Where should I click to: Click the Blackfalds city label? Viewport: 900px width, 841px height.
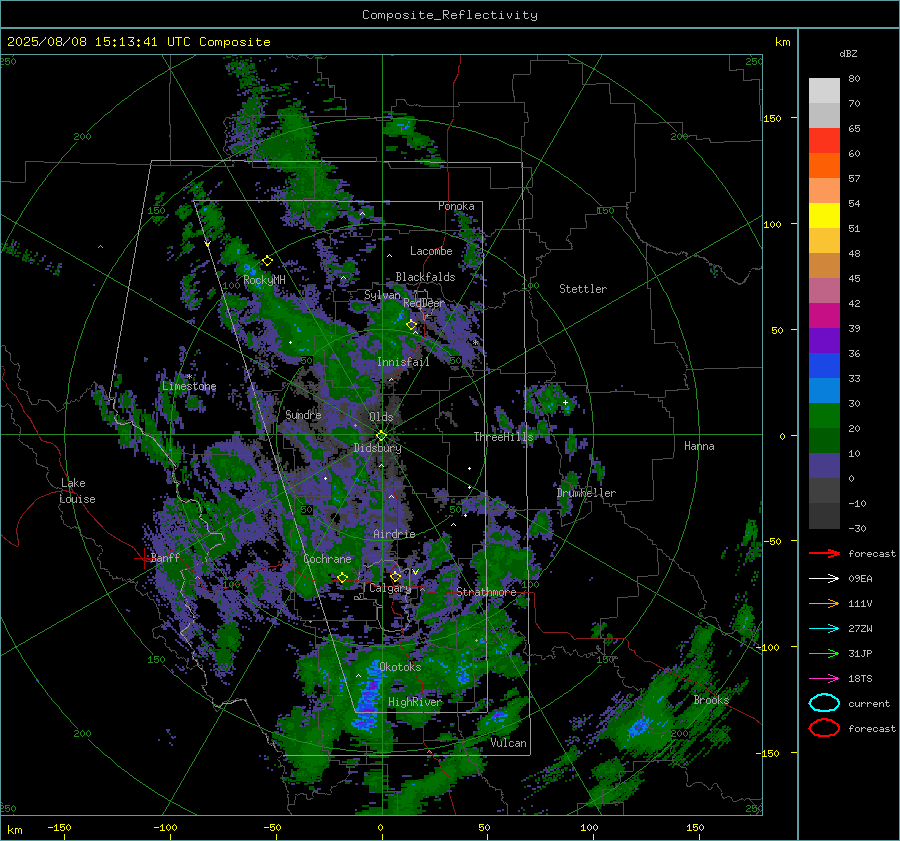pyautogui.click(x=425, y=277)
